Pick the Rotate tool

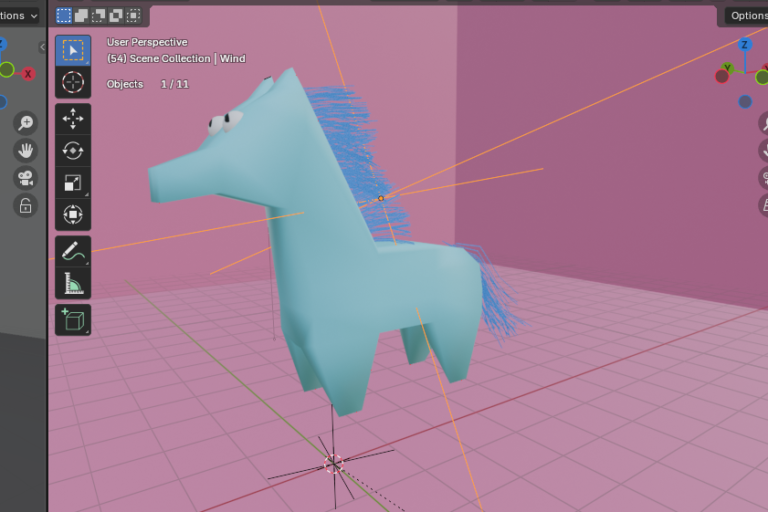(x=73, y=151)
